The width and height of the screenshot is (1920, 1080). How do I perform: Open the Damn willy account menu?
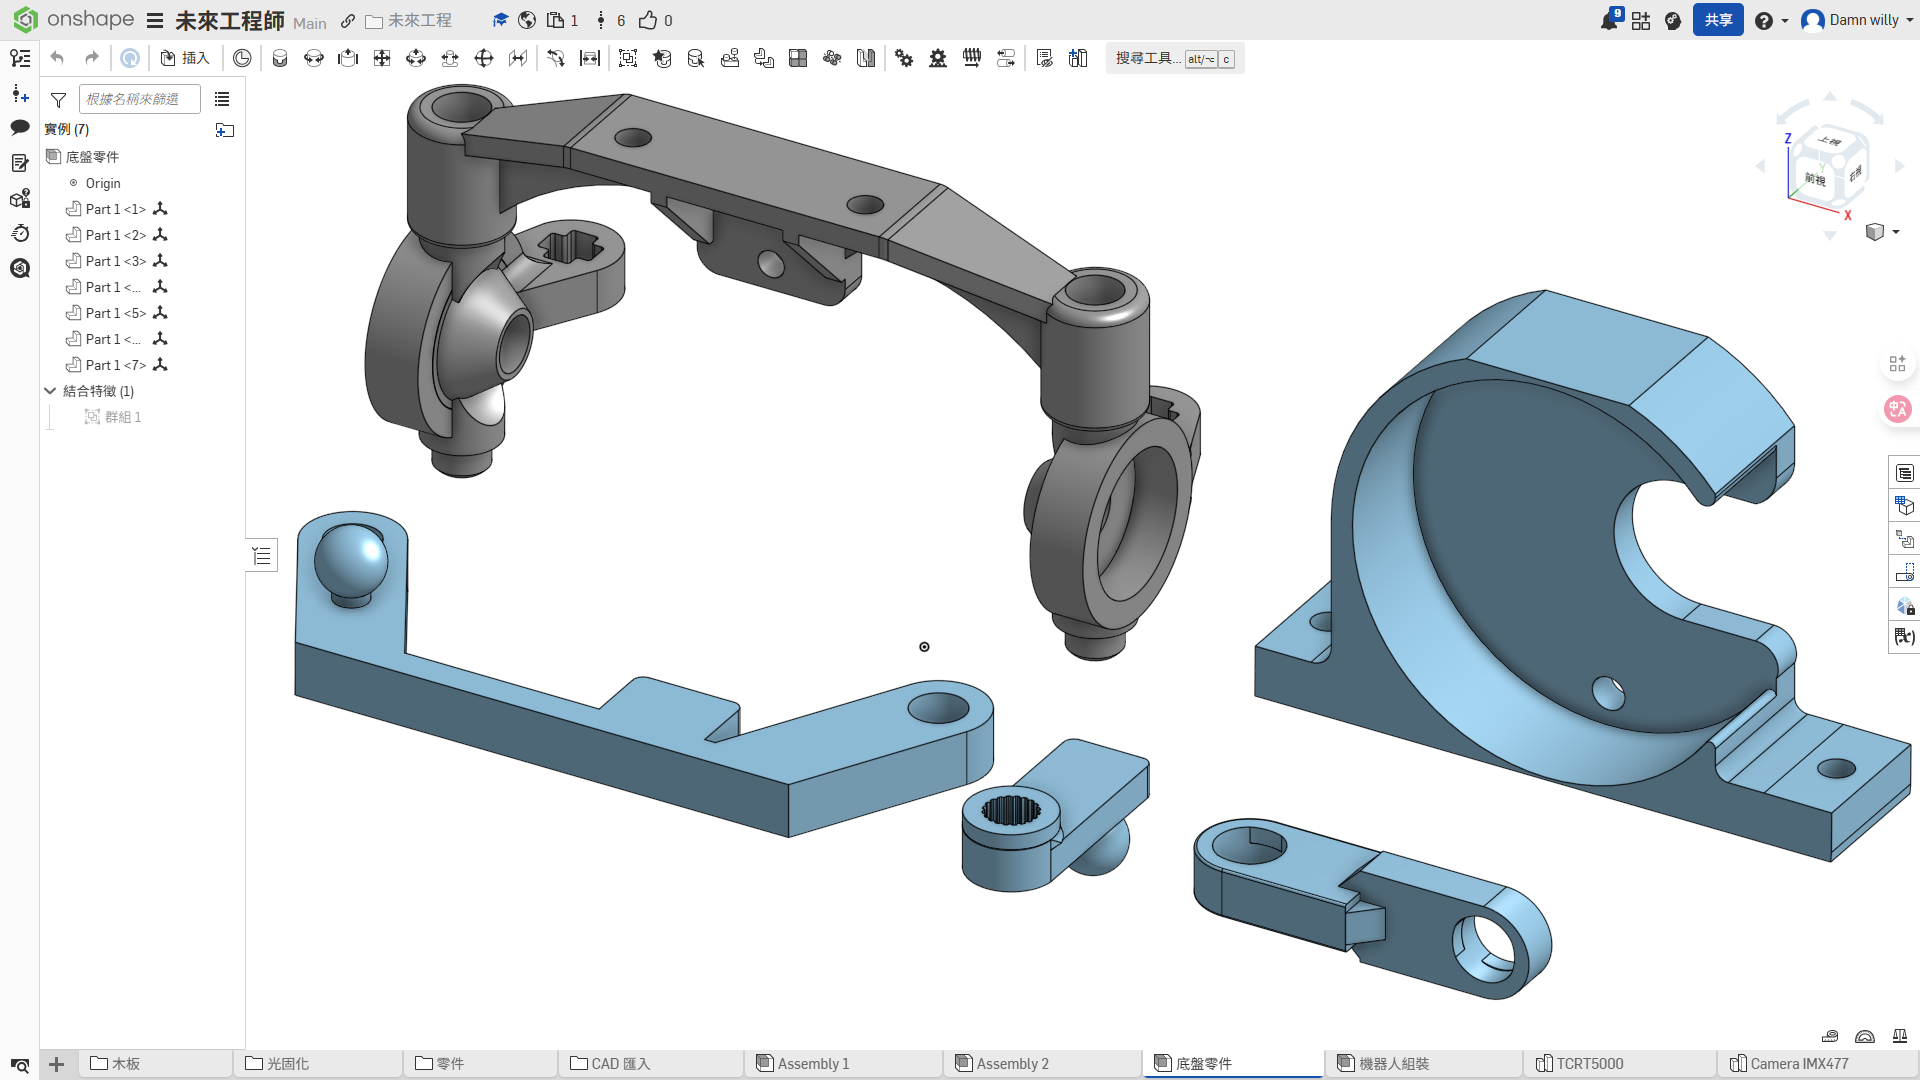(x=1857, y=20)
